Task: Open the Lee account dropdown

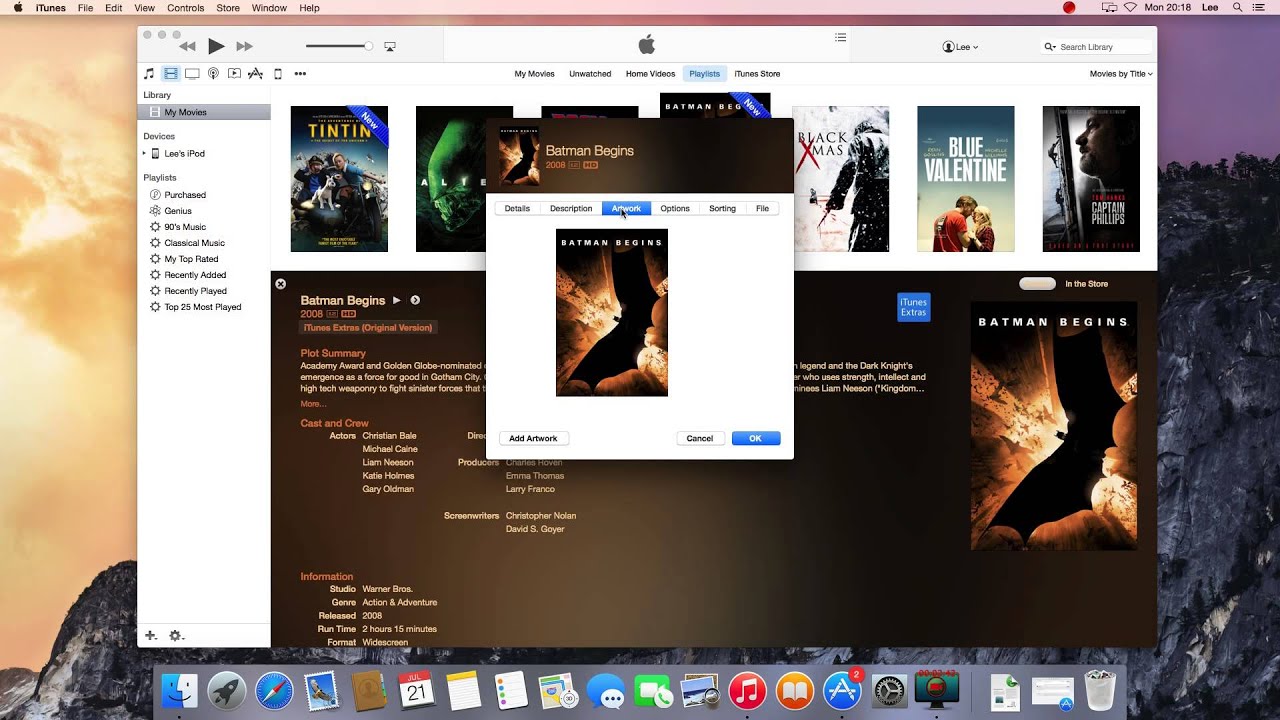Action: click(960, 47)
